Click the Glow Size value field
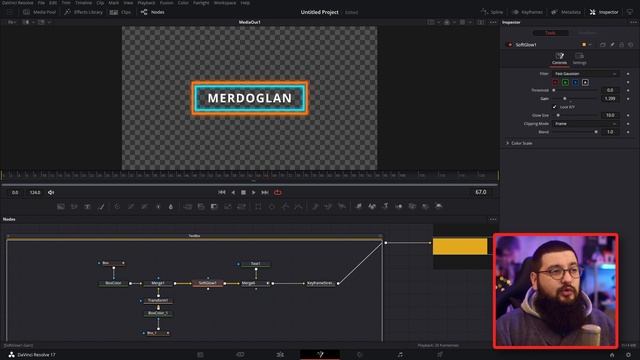Viewport: 640px width, 360px height. pos(610,116)
